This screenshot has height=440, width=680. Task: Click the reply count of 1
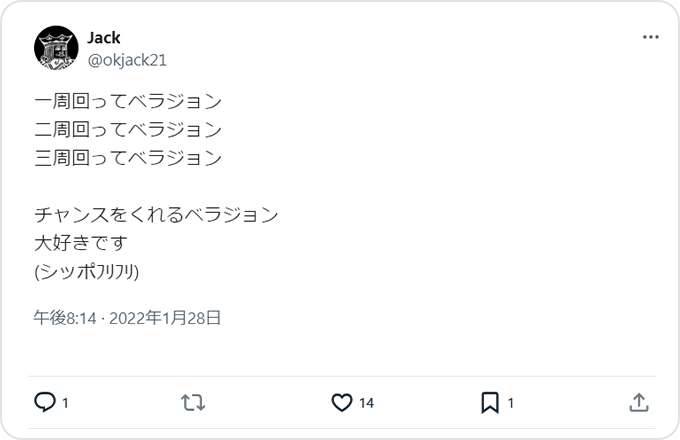[x=66, y=403]
